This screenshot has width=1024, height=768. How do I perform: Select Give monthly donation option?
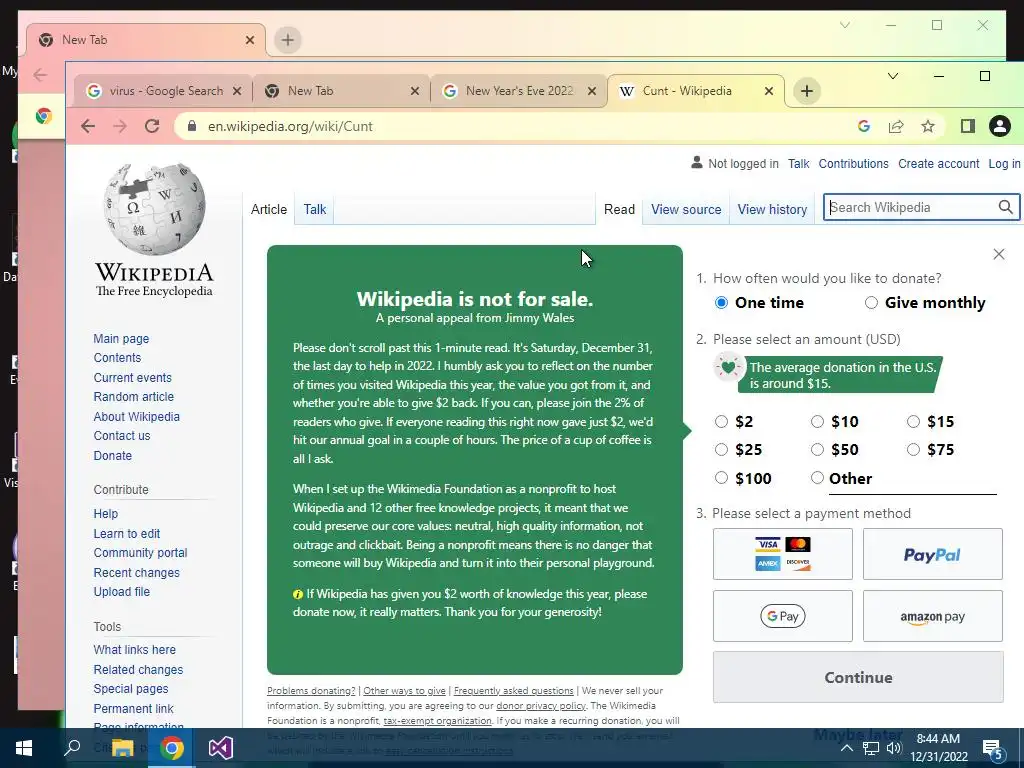click(x=871, y=302)
